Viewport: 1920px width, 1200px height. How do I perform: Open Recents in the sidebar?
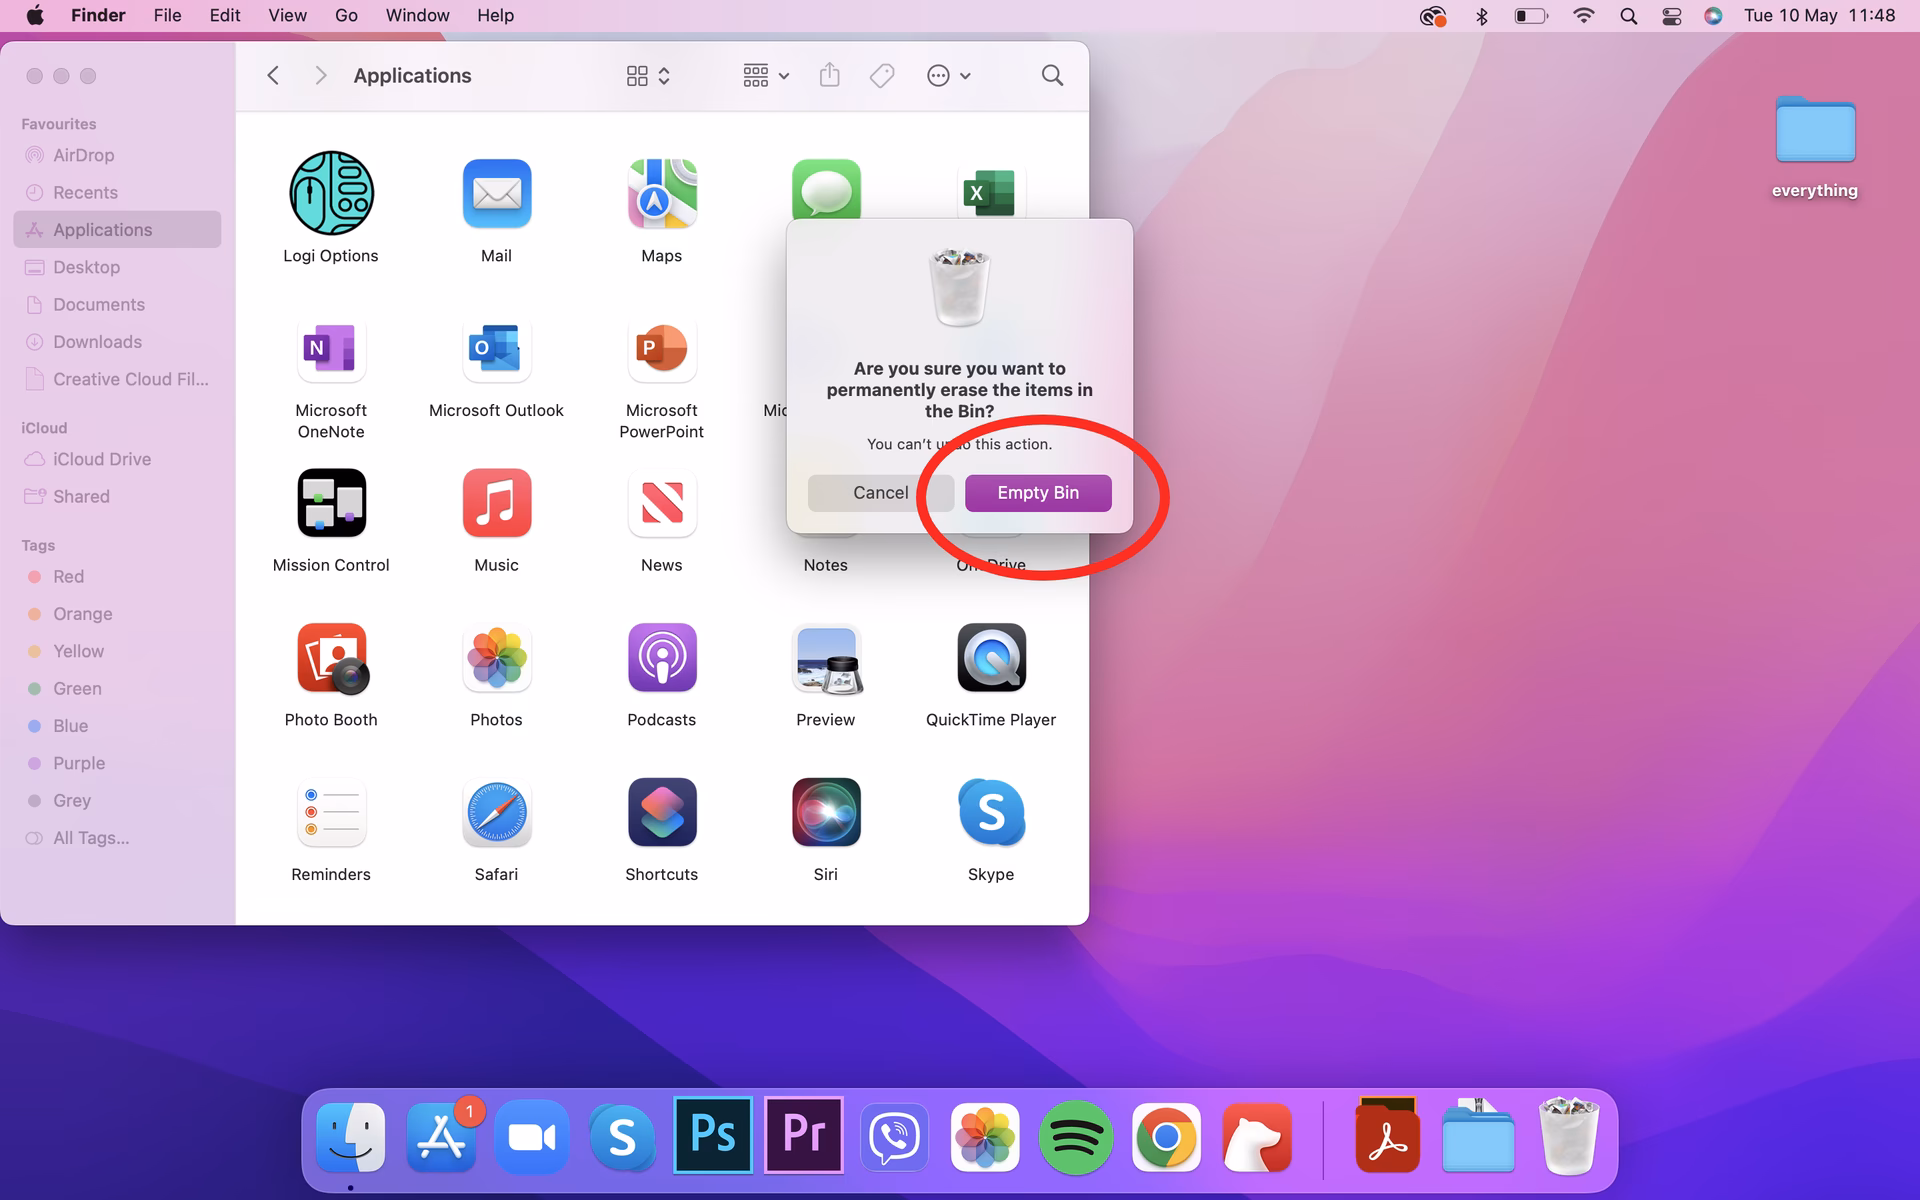pos(117,193)
